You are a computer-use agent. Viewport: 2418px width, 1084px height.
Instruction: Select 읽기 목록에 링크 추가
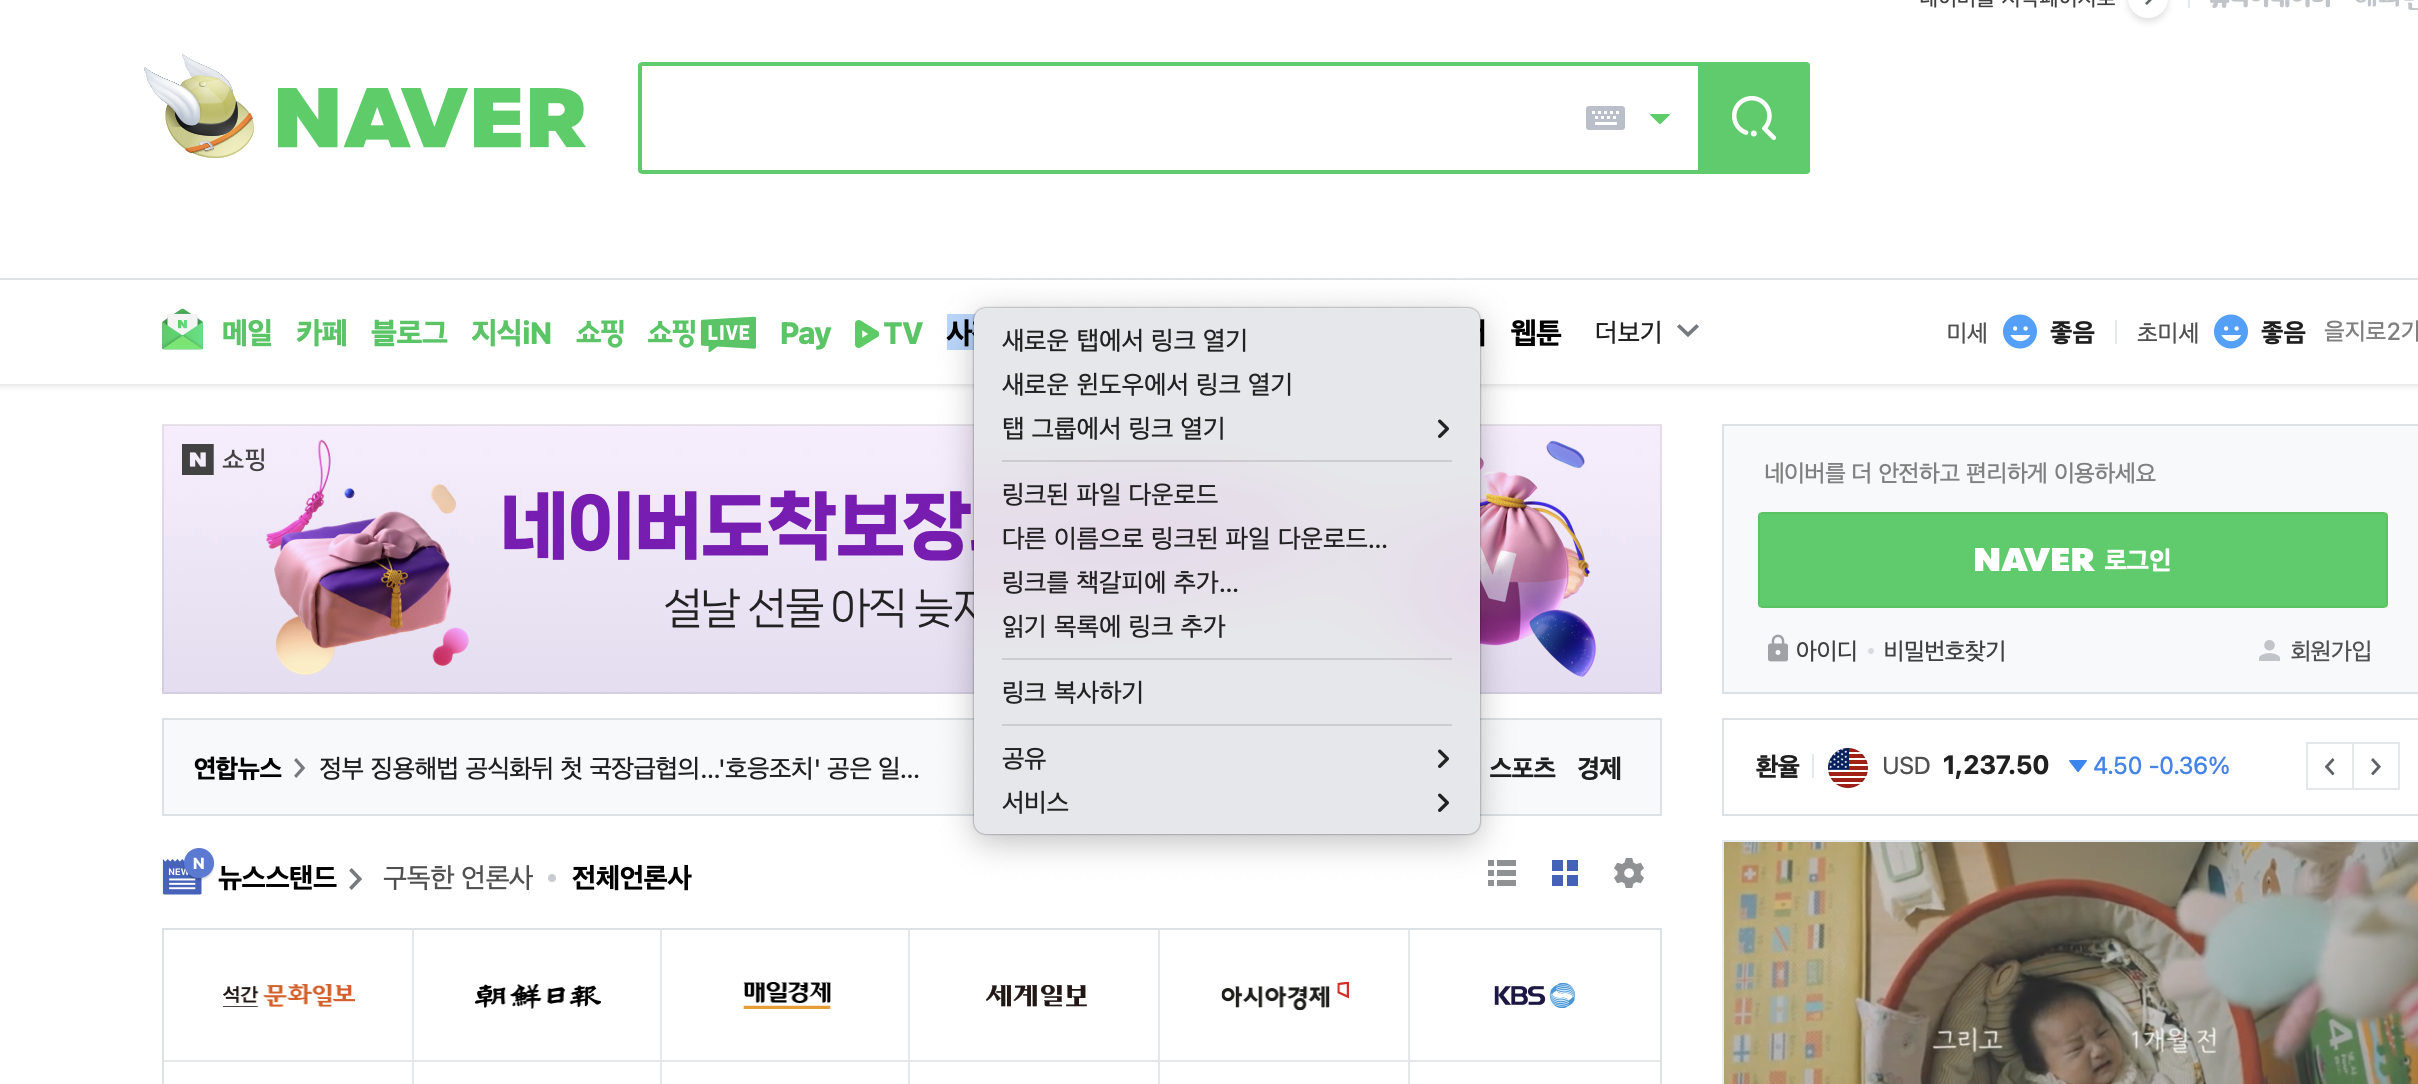[1227, 626]
